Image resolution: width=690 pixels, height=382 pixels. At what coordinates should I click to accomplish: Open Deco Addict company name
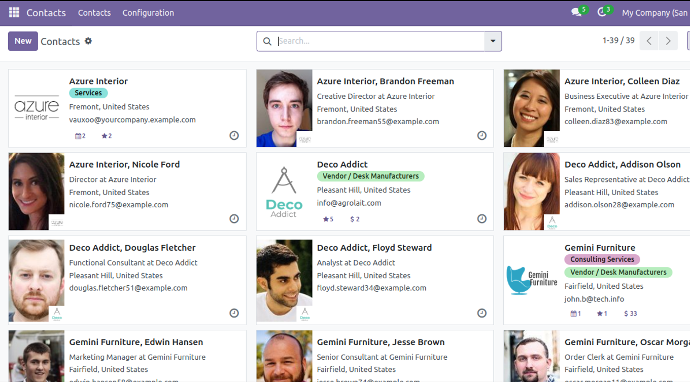(x=342, y=164)
